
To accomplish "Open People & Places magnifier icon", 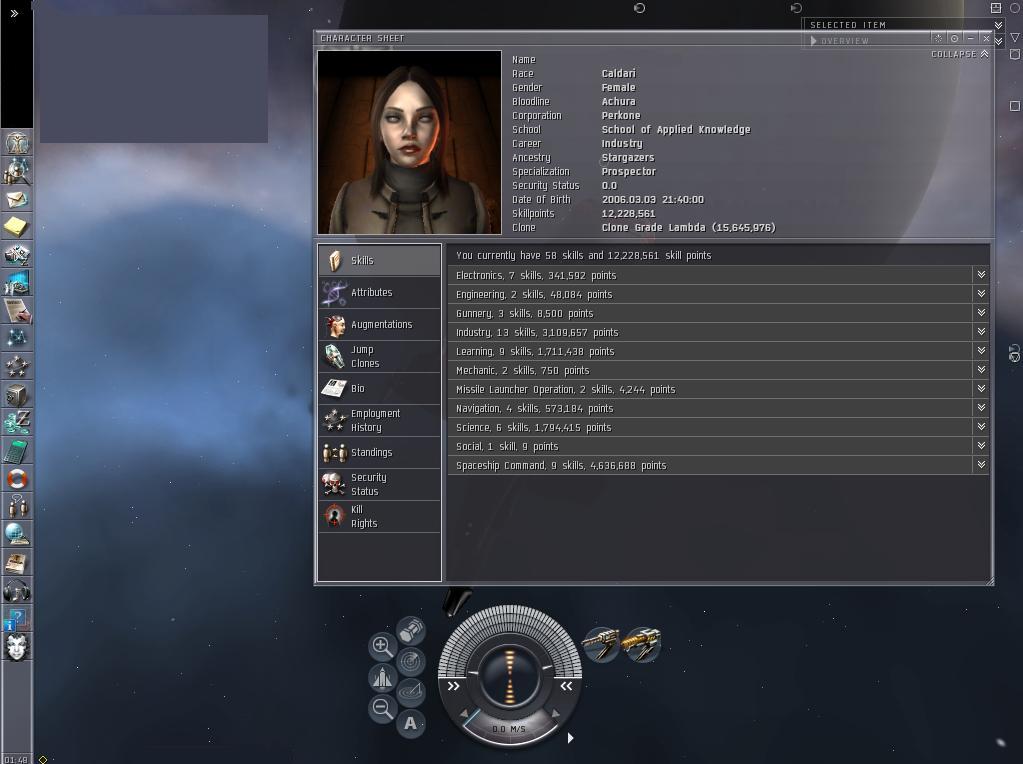I will [17, 171].
